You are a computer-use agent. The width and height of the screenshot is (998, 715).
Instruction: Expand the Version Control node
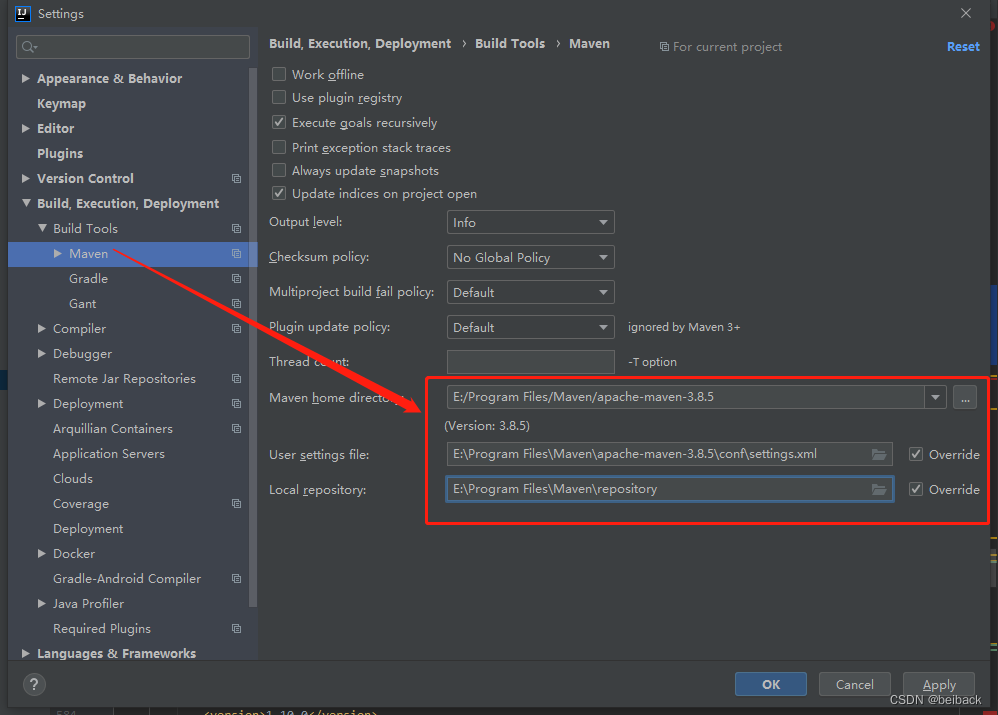pyautogui.click(x=25, y=179)
